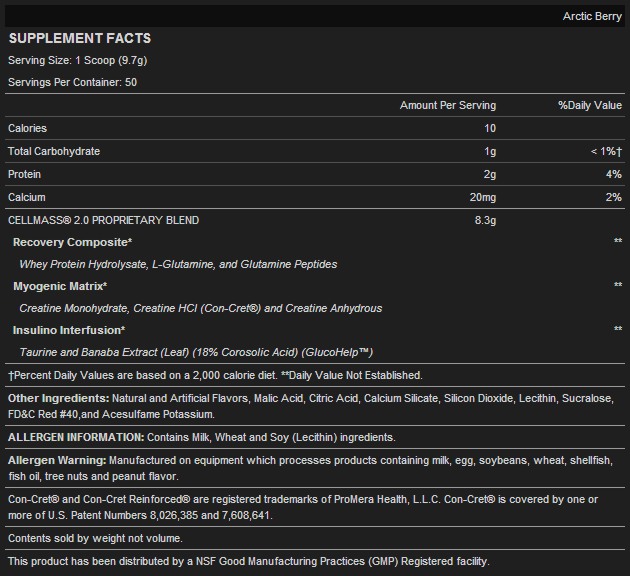Click the NSF Good Manufacturing Practices line
The width and height of the screenshot is (630, 576).
pyautogui.click(x=249, y=561)
